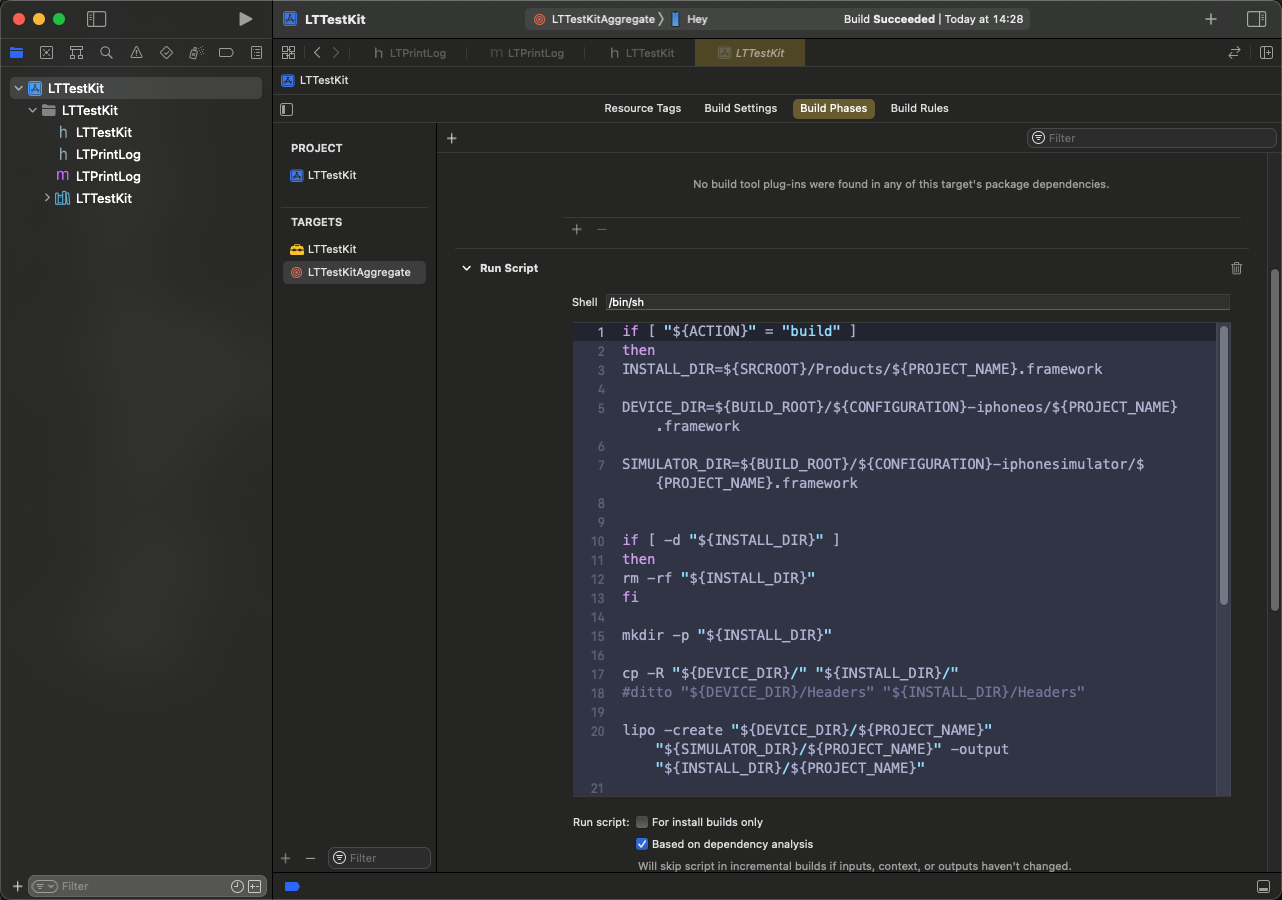The height and width of the screenshot is (900, 1282).
Task: Delete the Run Script phase trash icon
Action: coord(1237,268)
